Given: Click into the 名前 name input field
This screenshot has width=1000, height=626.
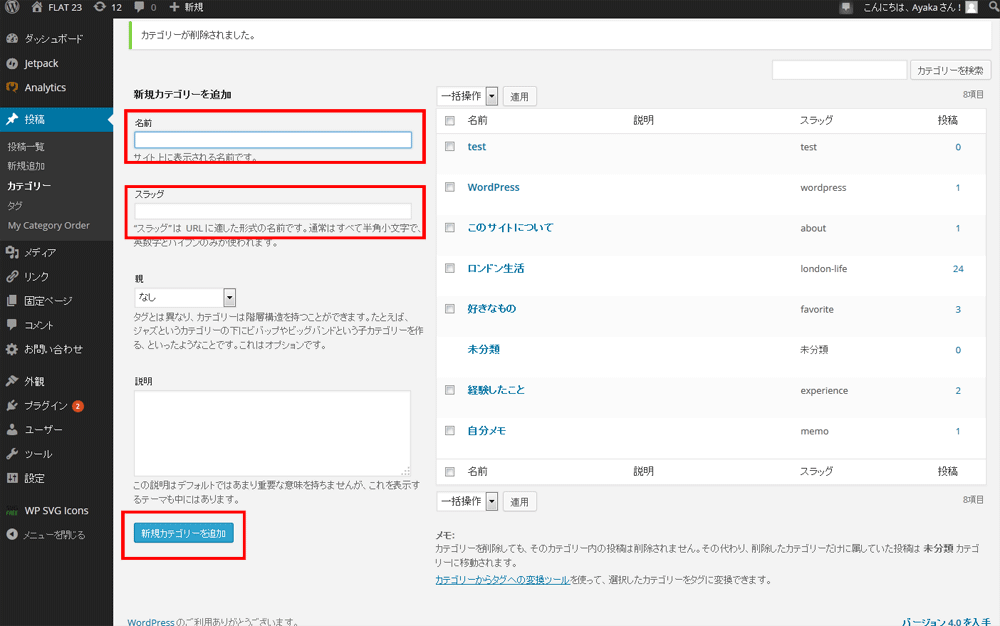Looking at the screenshot, I should coord(273,140).
